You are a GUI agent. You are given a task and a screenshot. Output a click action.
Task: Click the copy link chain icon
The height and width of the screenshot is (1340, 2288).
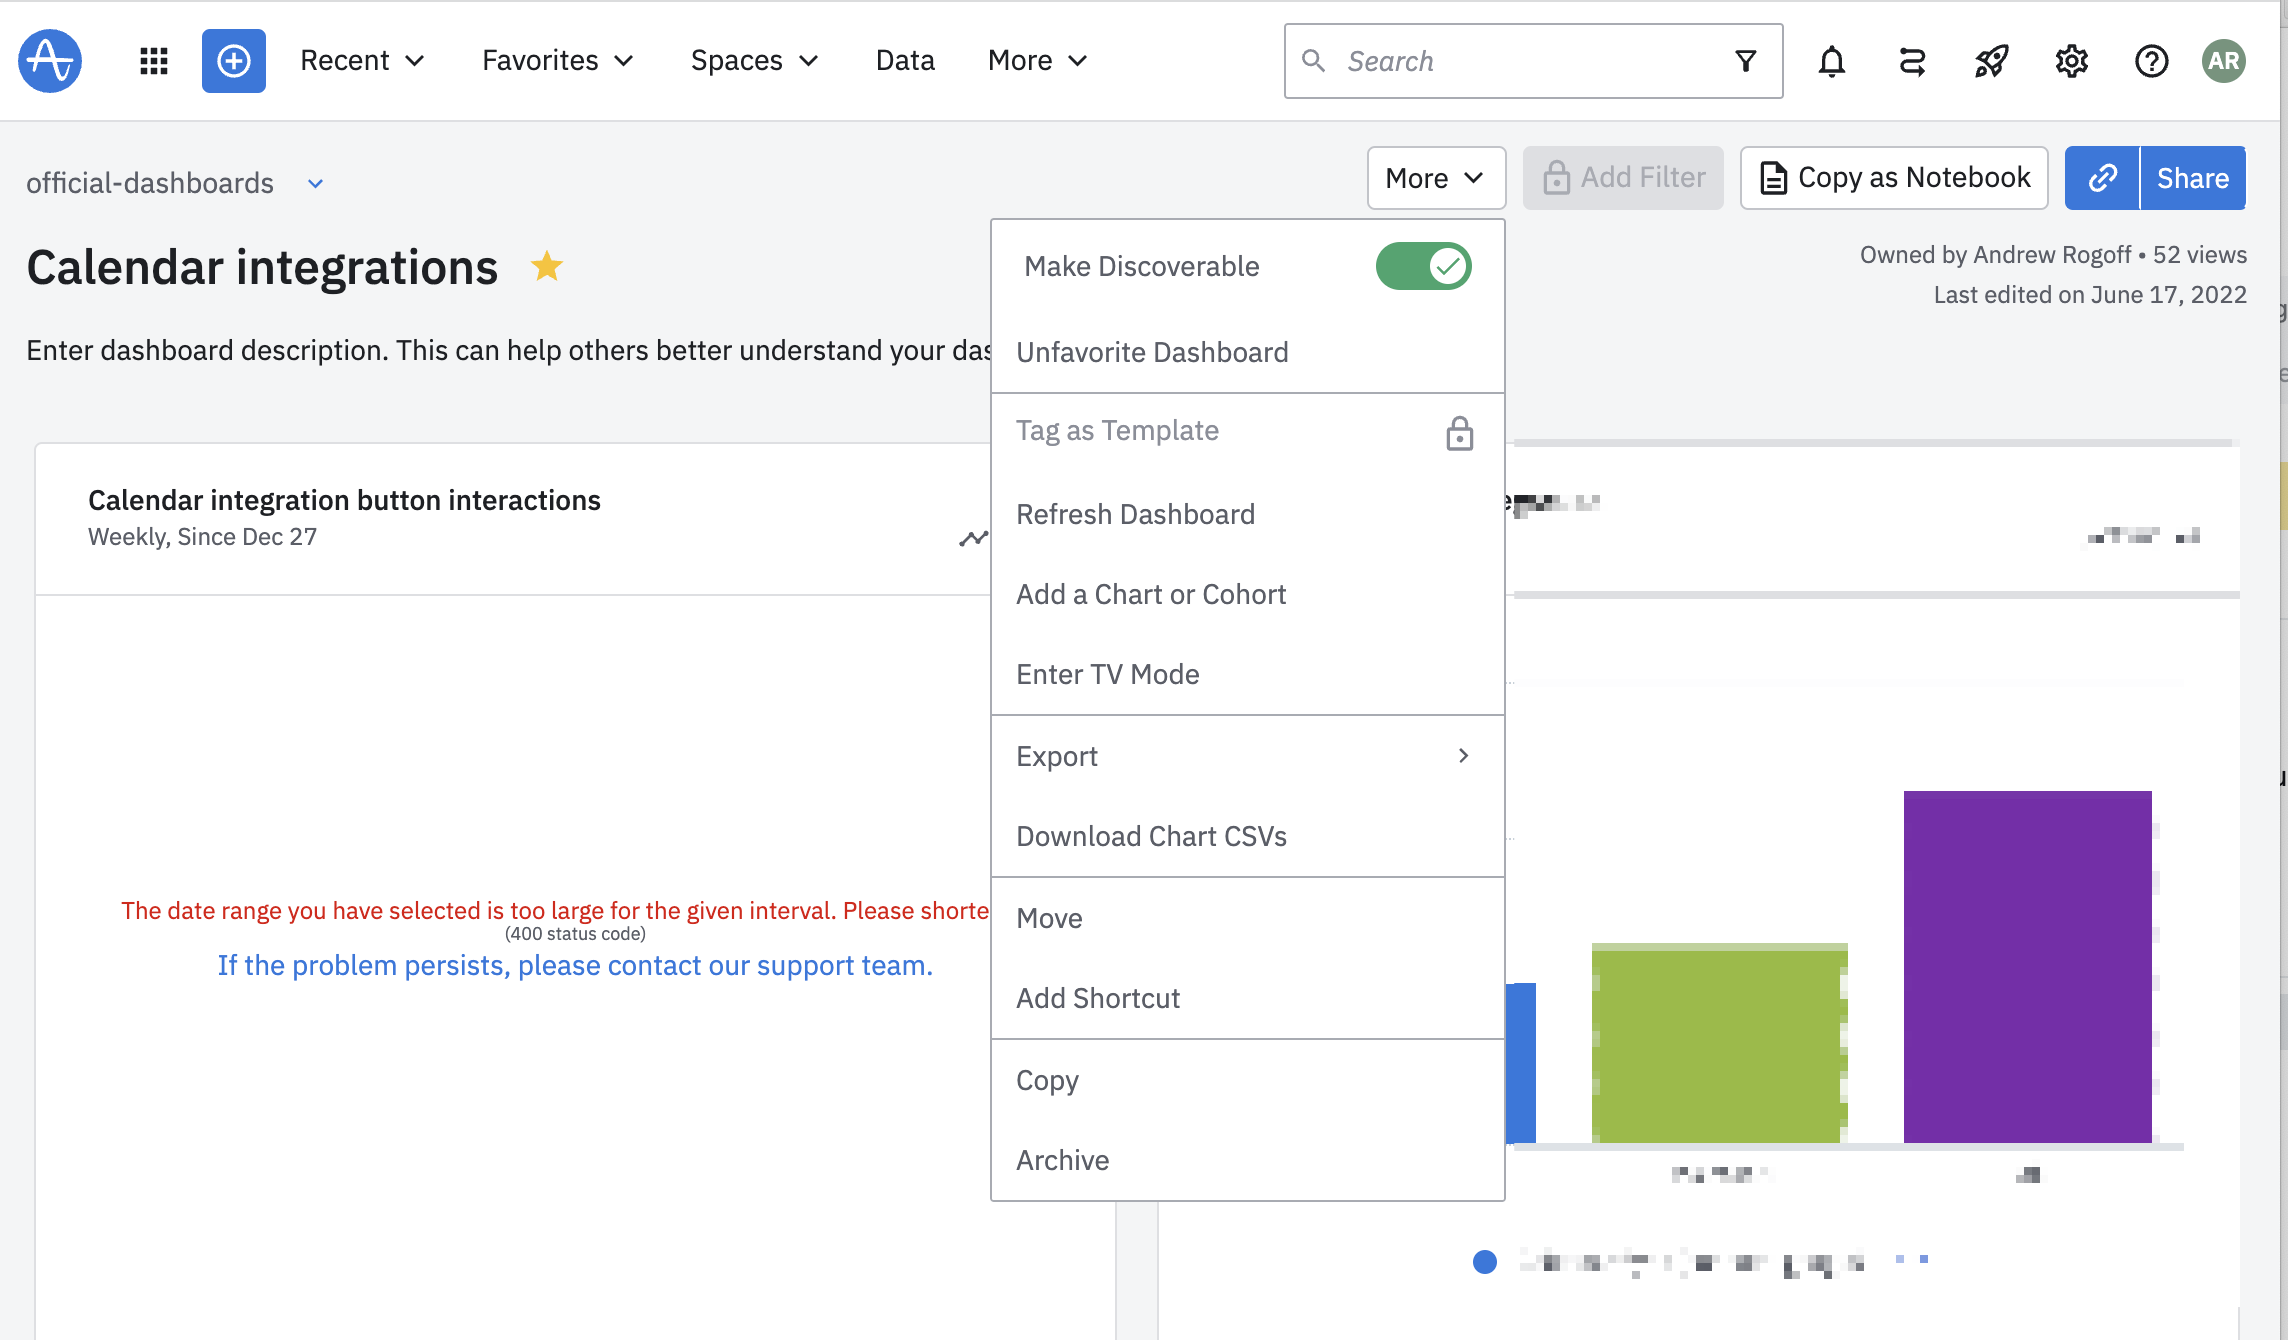[2102, 178]
